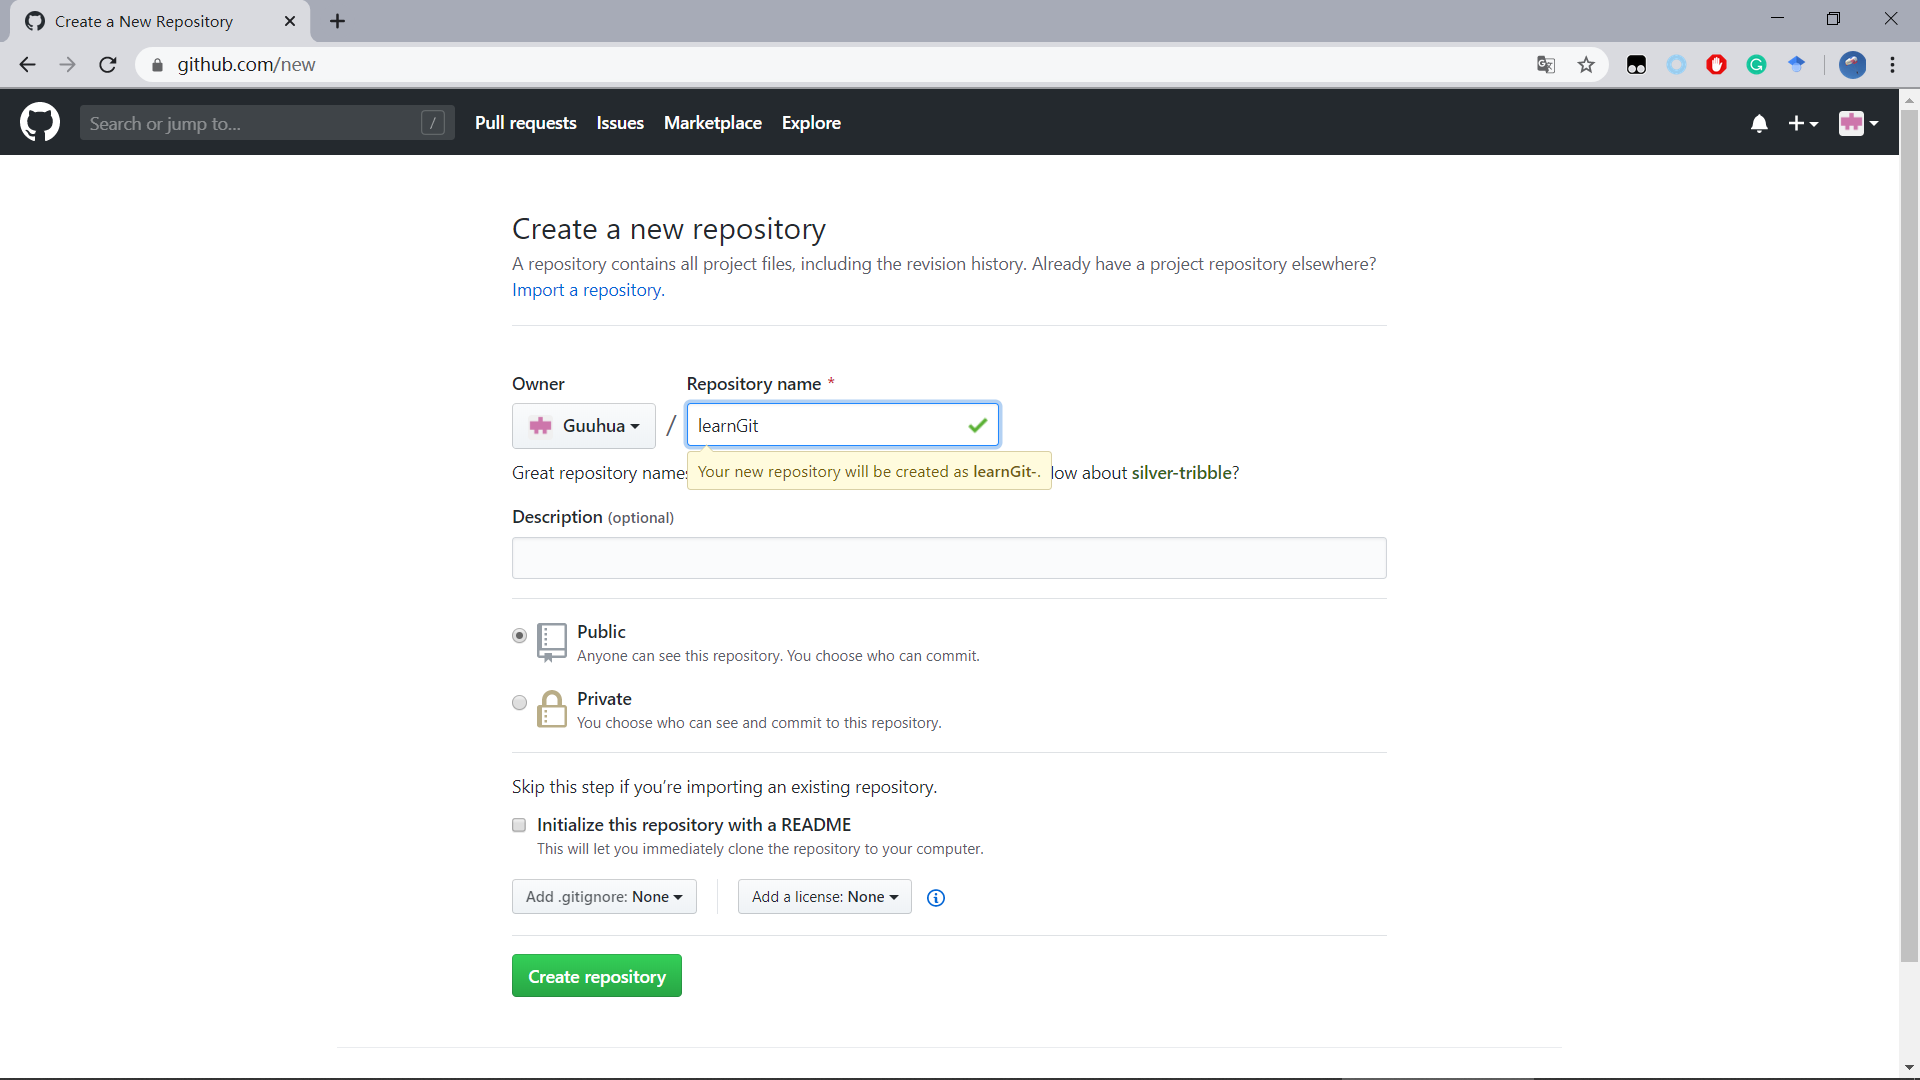Viewport: 1920px width, 1080px height.
Task: Open Pull requests in navigation bar
Action: [x=525, y=123]
